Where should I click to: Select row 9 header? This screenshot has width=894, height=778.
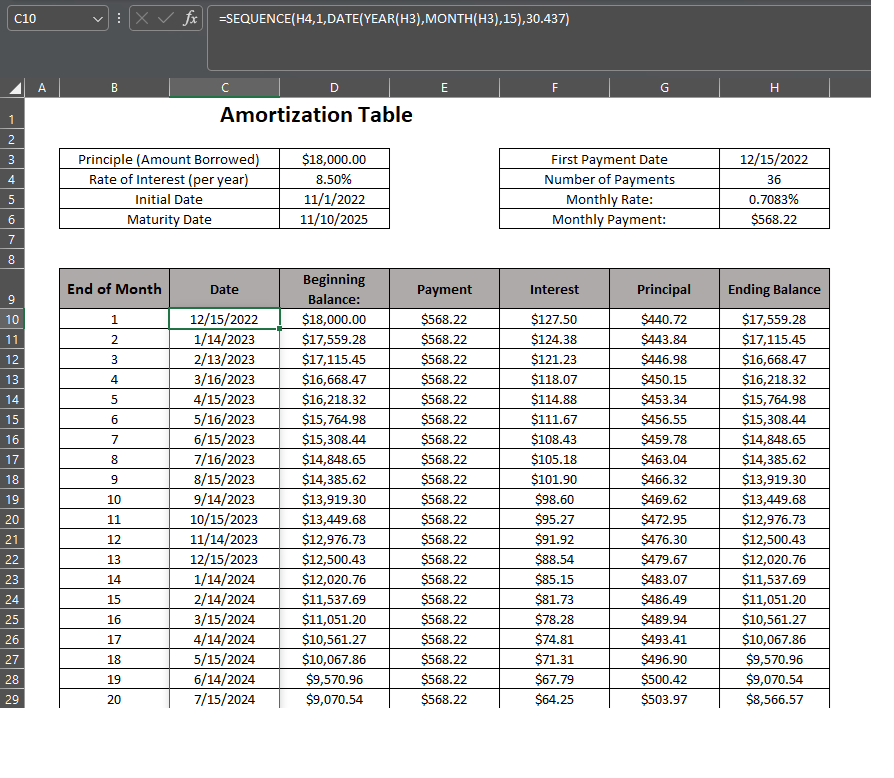tap(12, 289)
